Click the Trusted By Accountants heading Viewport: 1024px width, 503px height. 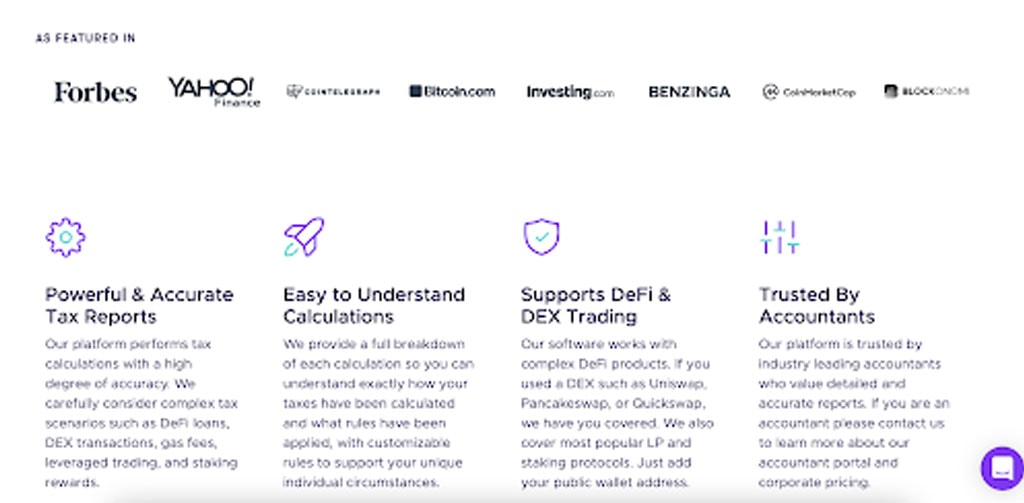coord(816,306)
